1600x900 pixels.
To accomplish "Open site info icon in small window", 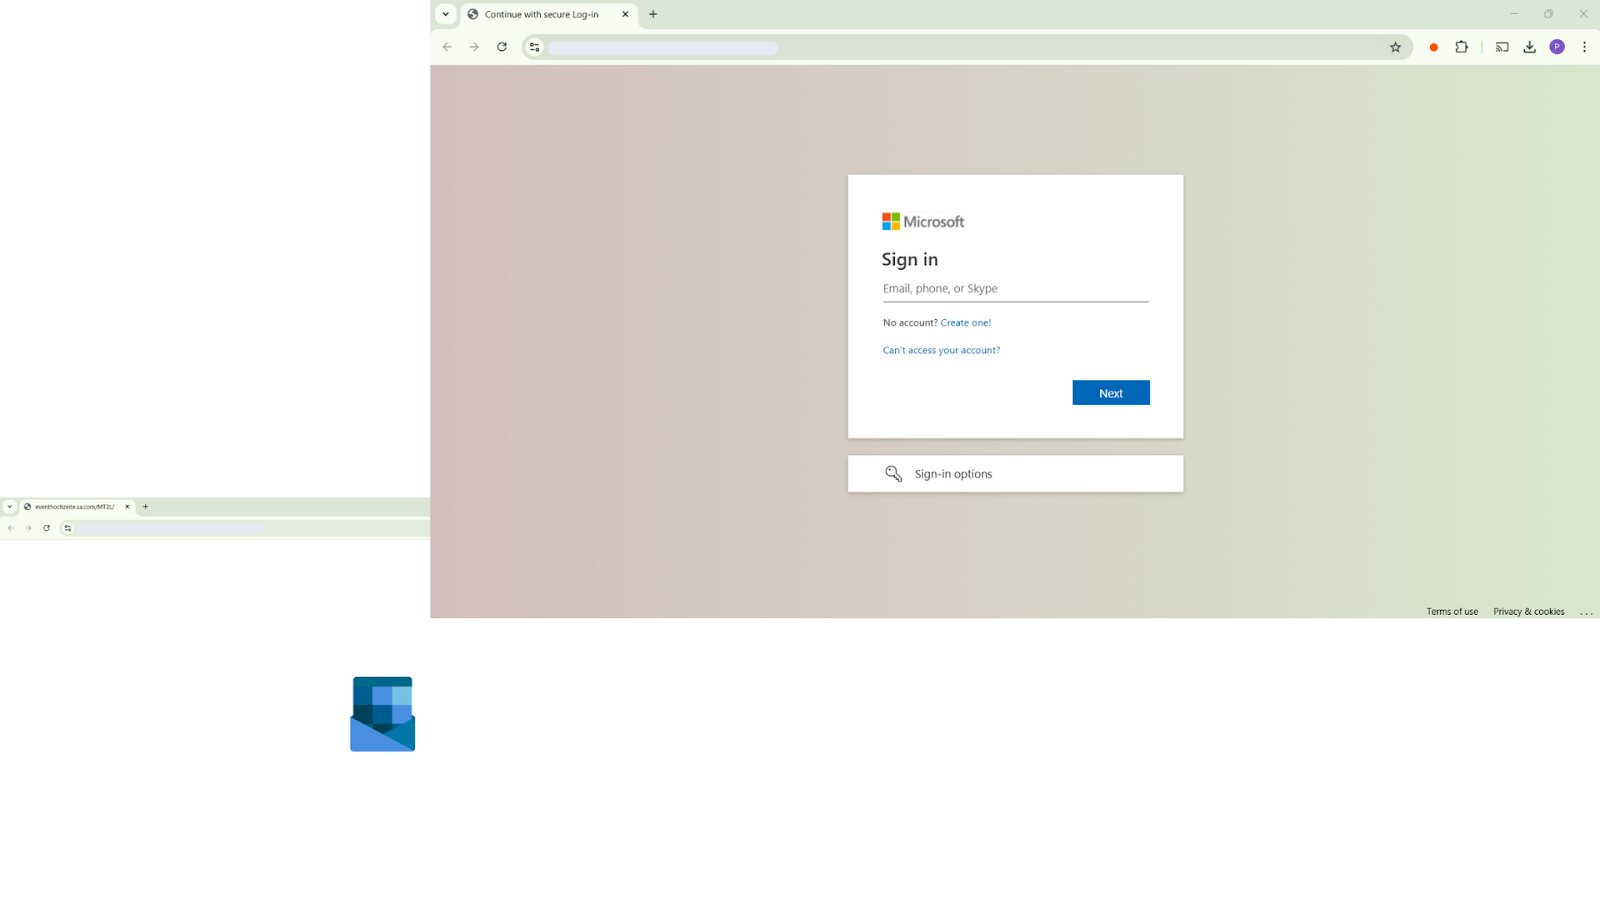I will 68,528.
